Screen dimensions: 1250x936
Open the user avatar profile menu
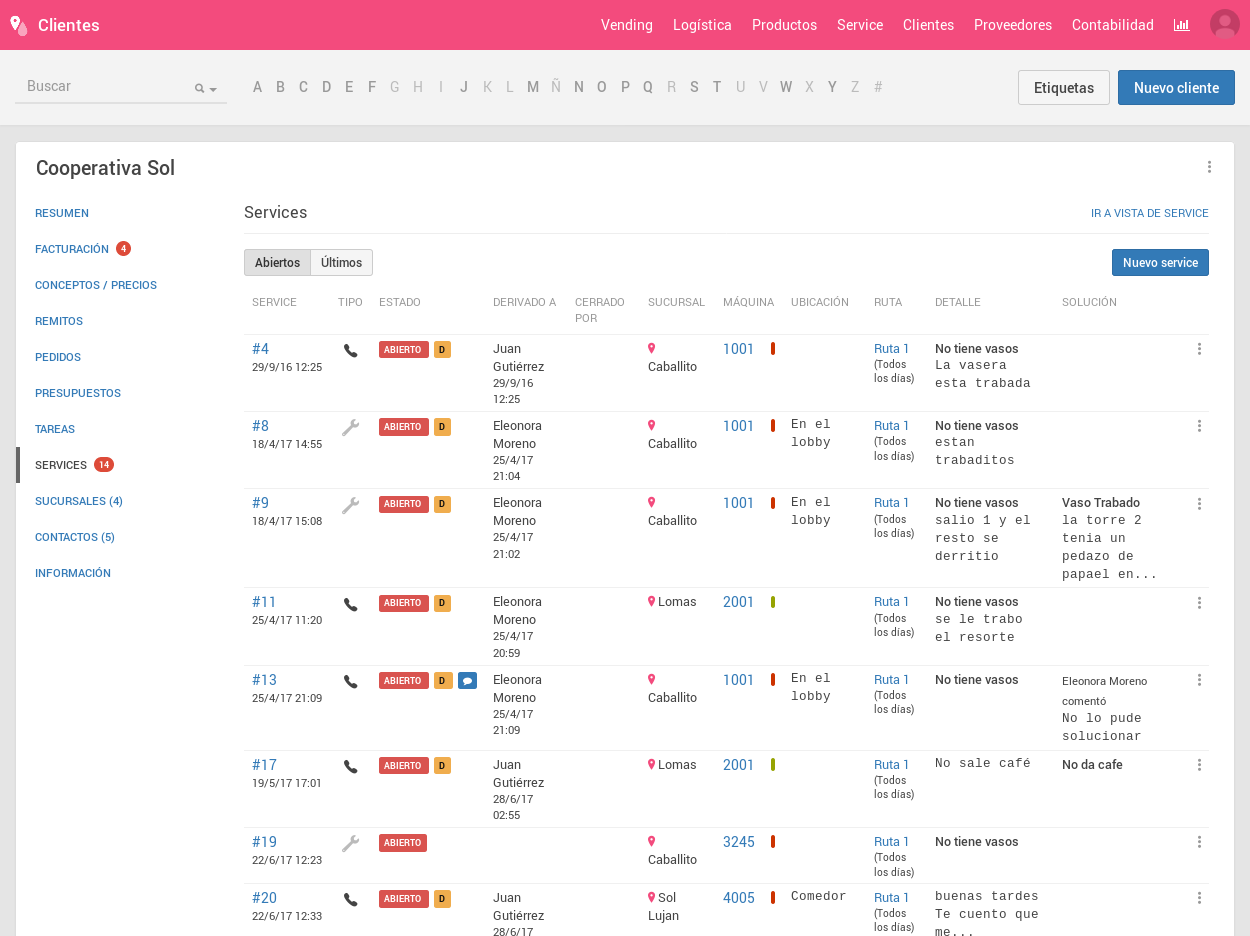point(1224,25)
